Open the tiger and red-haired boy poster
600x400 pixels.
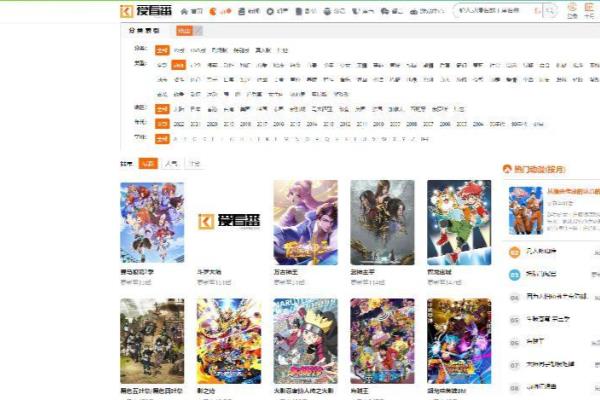point(459,222)
